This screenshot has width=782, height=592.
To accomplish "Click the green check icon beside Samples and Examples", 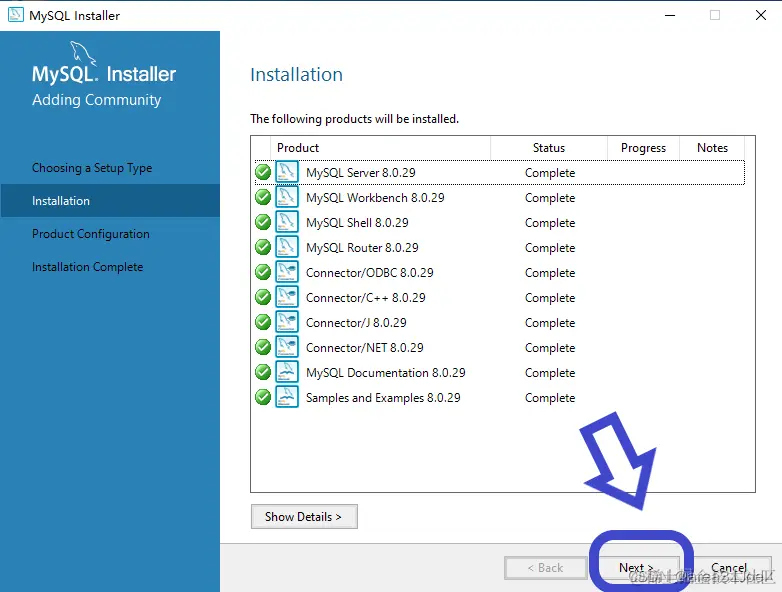I will pyautogui.click(x=263, y=397).
